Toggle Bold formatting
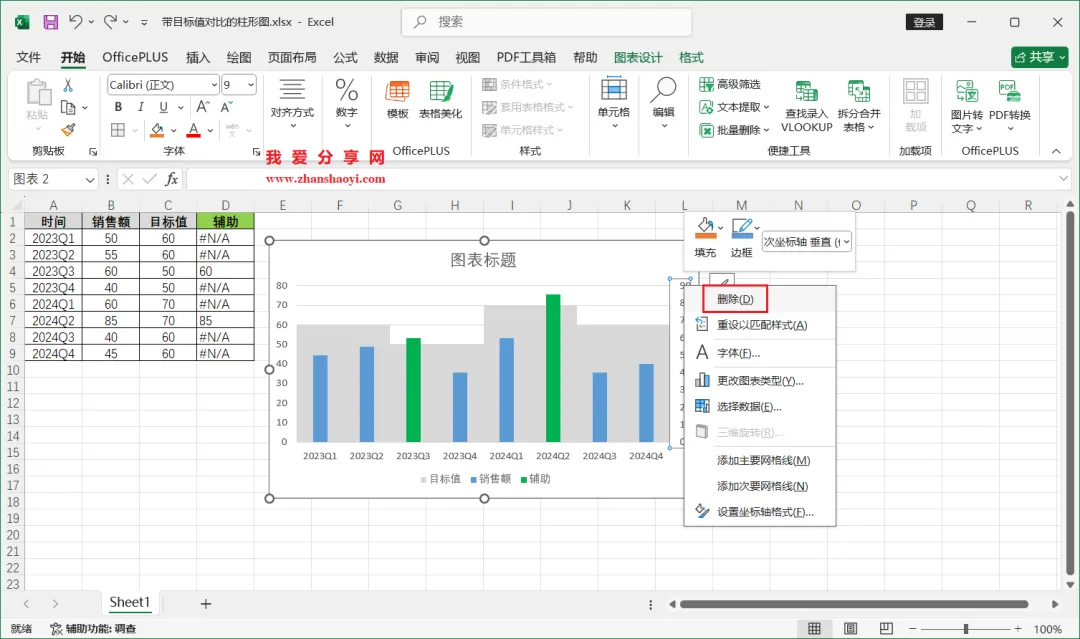 click(118, 107)
